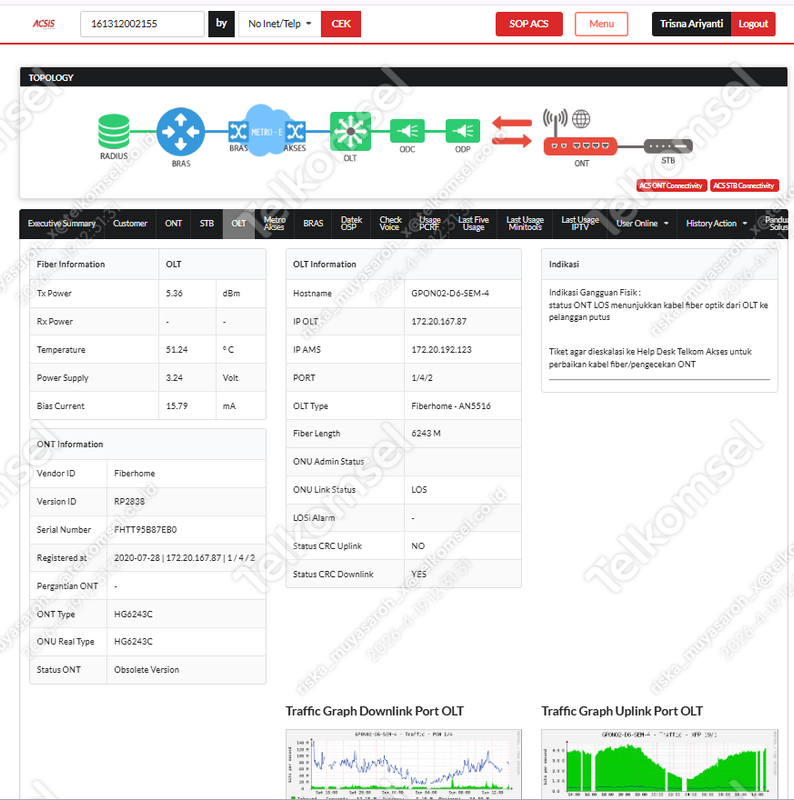Click the blue BRAS router icon
The width and height of the screenshot is (794, 800).
point(181,132)
